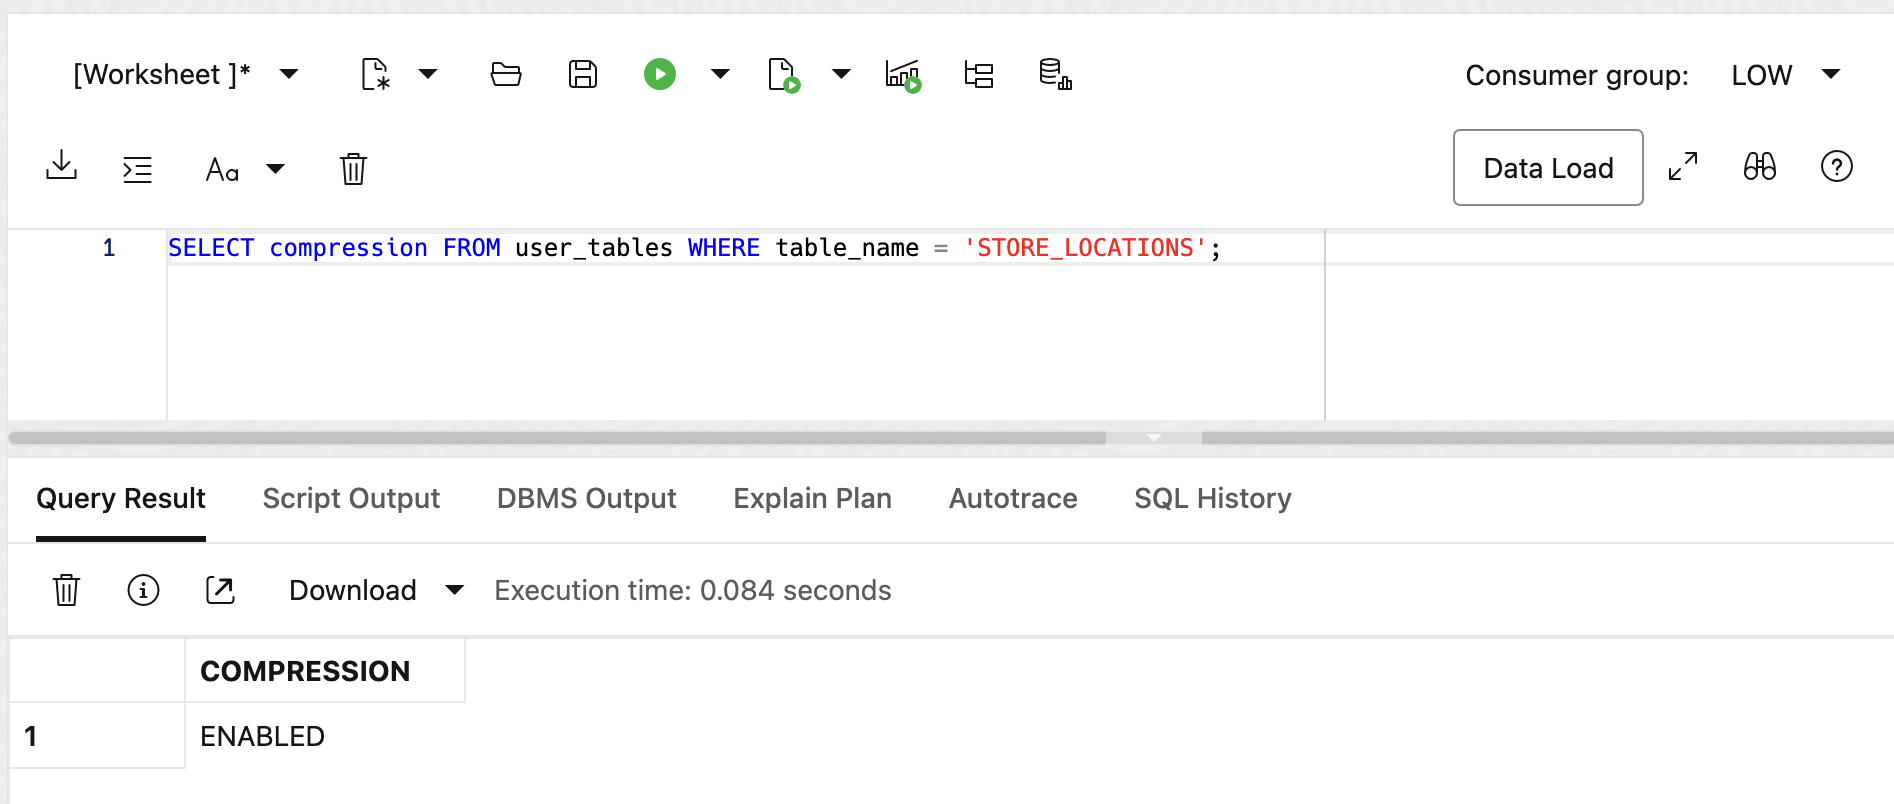
Task: Open the new file options arrow
Action: (x=428, y=74)
